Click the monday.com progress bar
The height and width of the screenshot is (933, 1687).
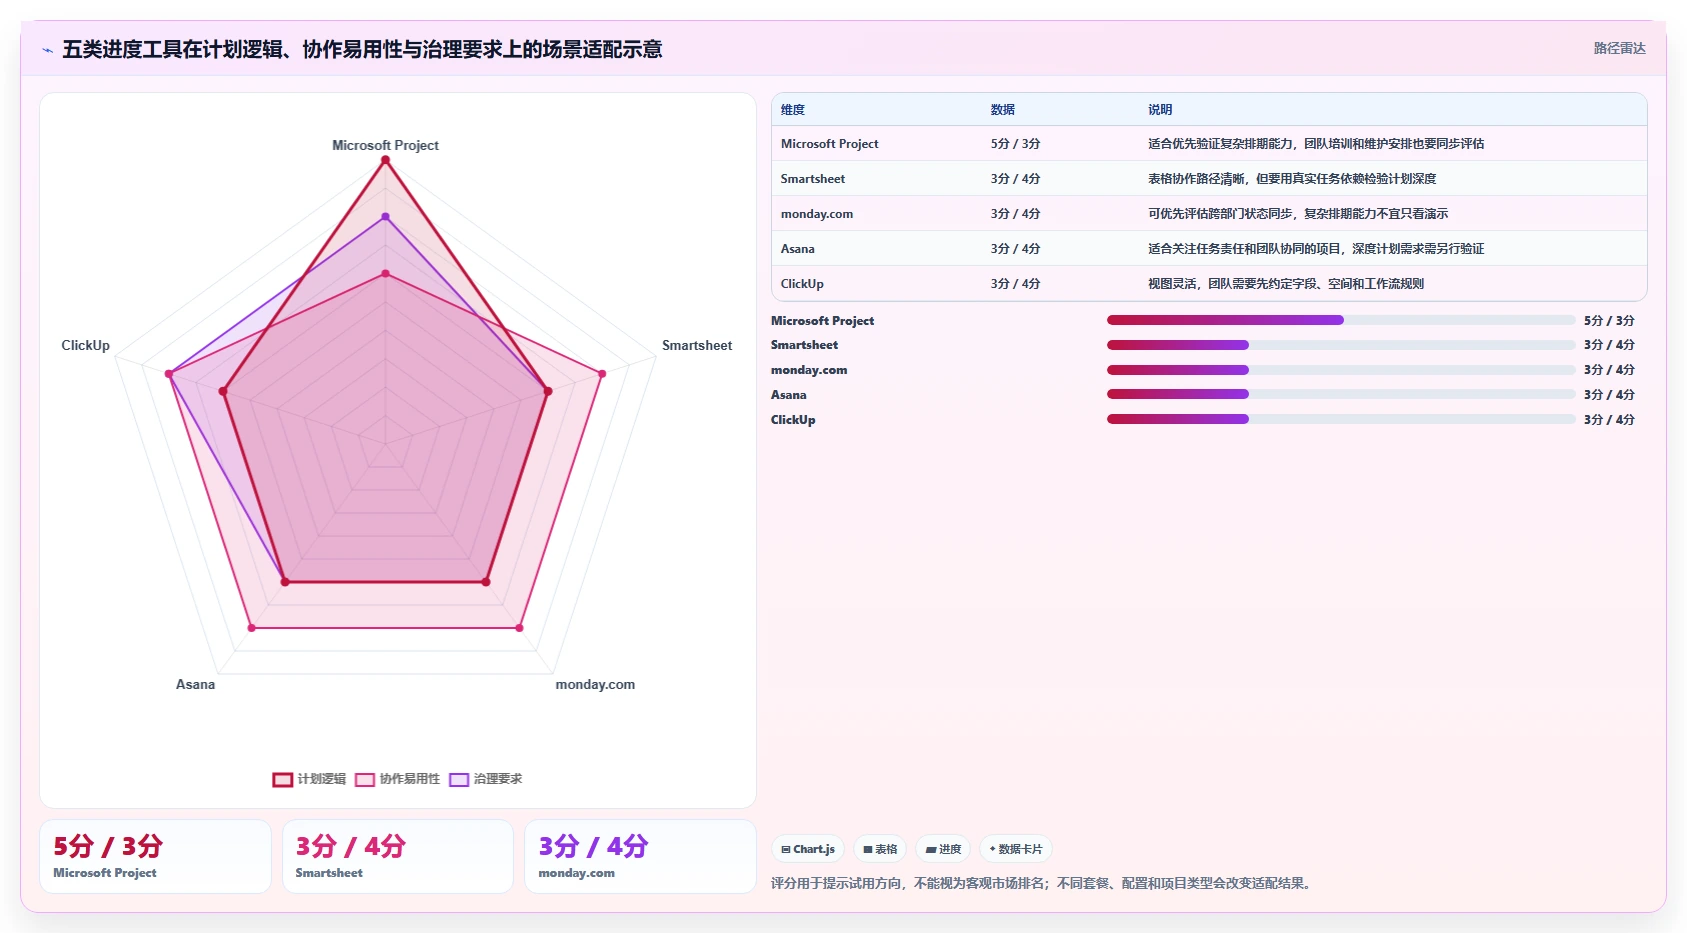pos(1341,370)
